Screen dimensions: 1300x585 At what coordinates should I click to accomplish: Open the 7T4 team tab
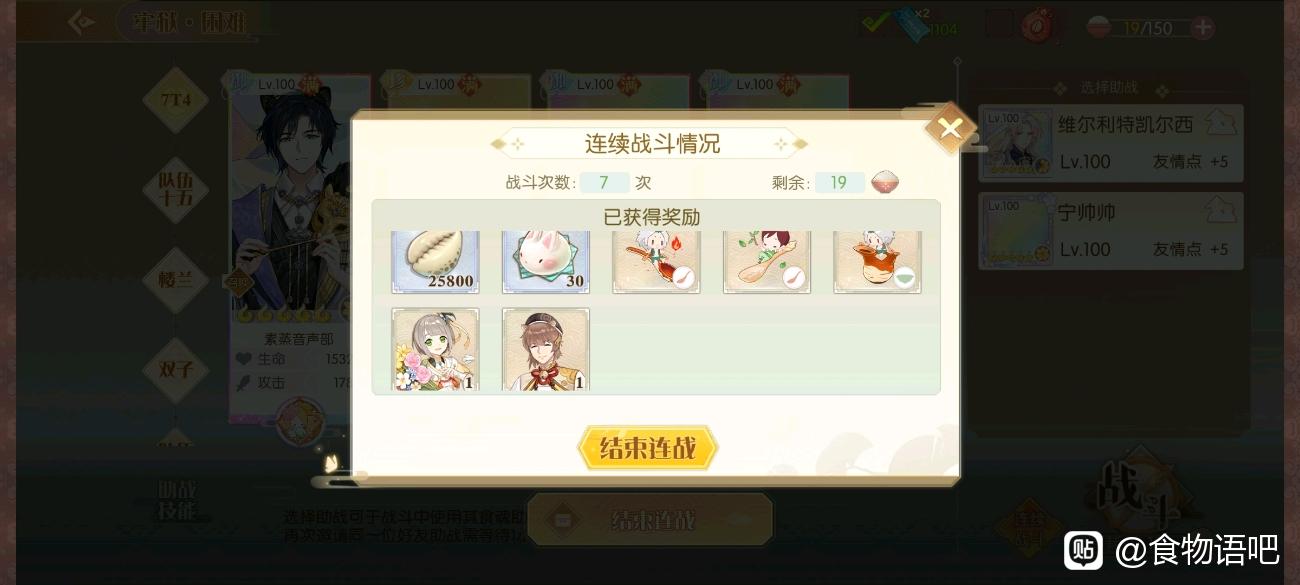[175, 100]
